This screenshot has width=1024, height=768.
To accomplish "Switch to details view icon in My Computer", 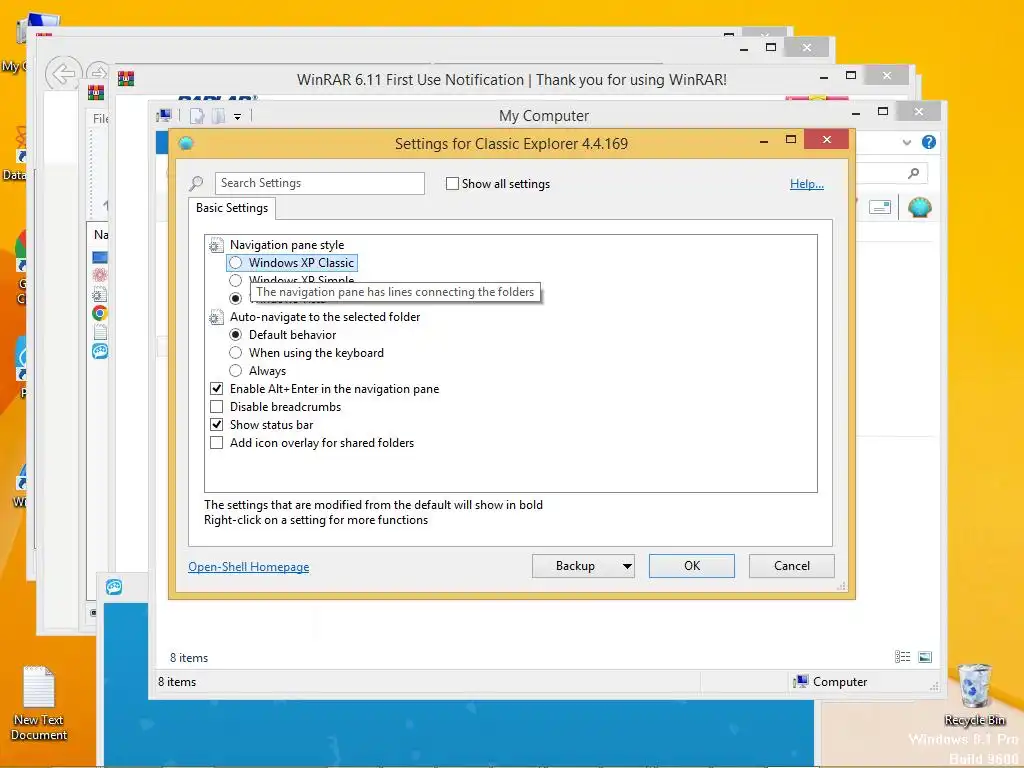I will [x=903, y=657].
